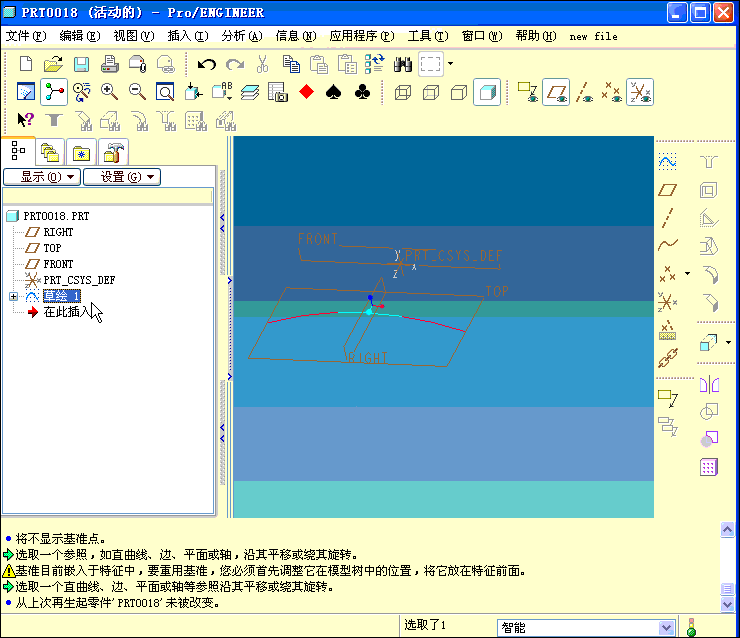
Task: Click model tree search field
Action: (x=108, y=196)
